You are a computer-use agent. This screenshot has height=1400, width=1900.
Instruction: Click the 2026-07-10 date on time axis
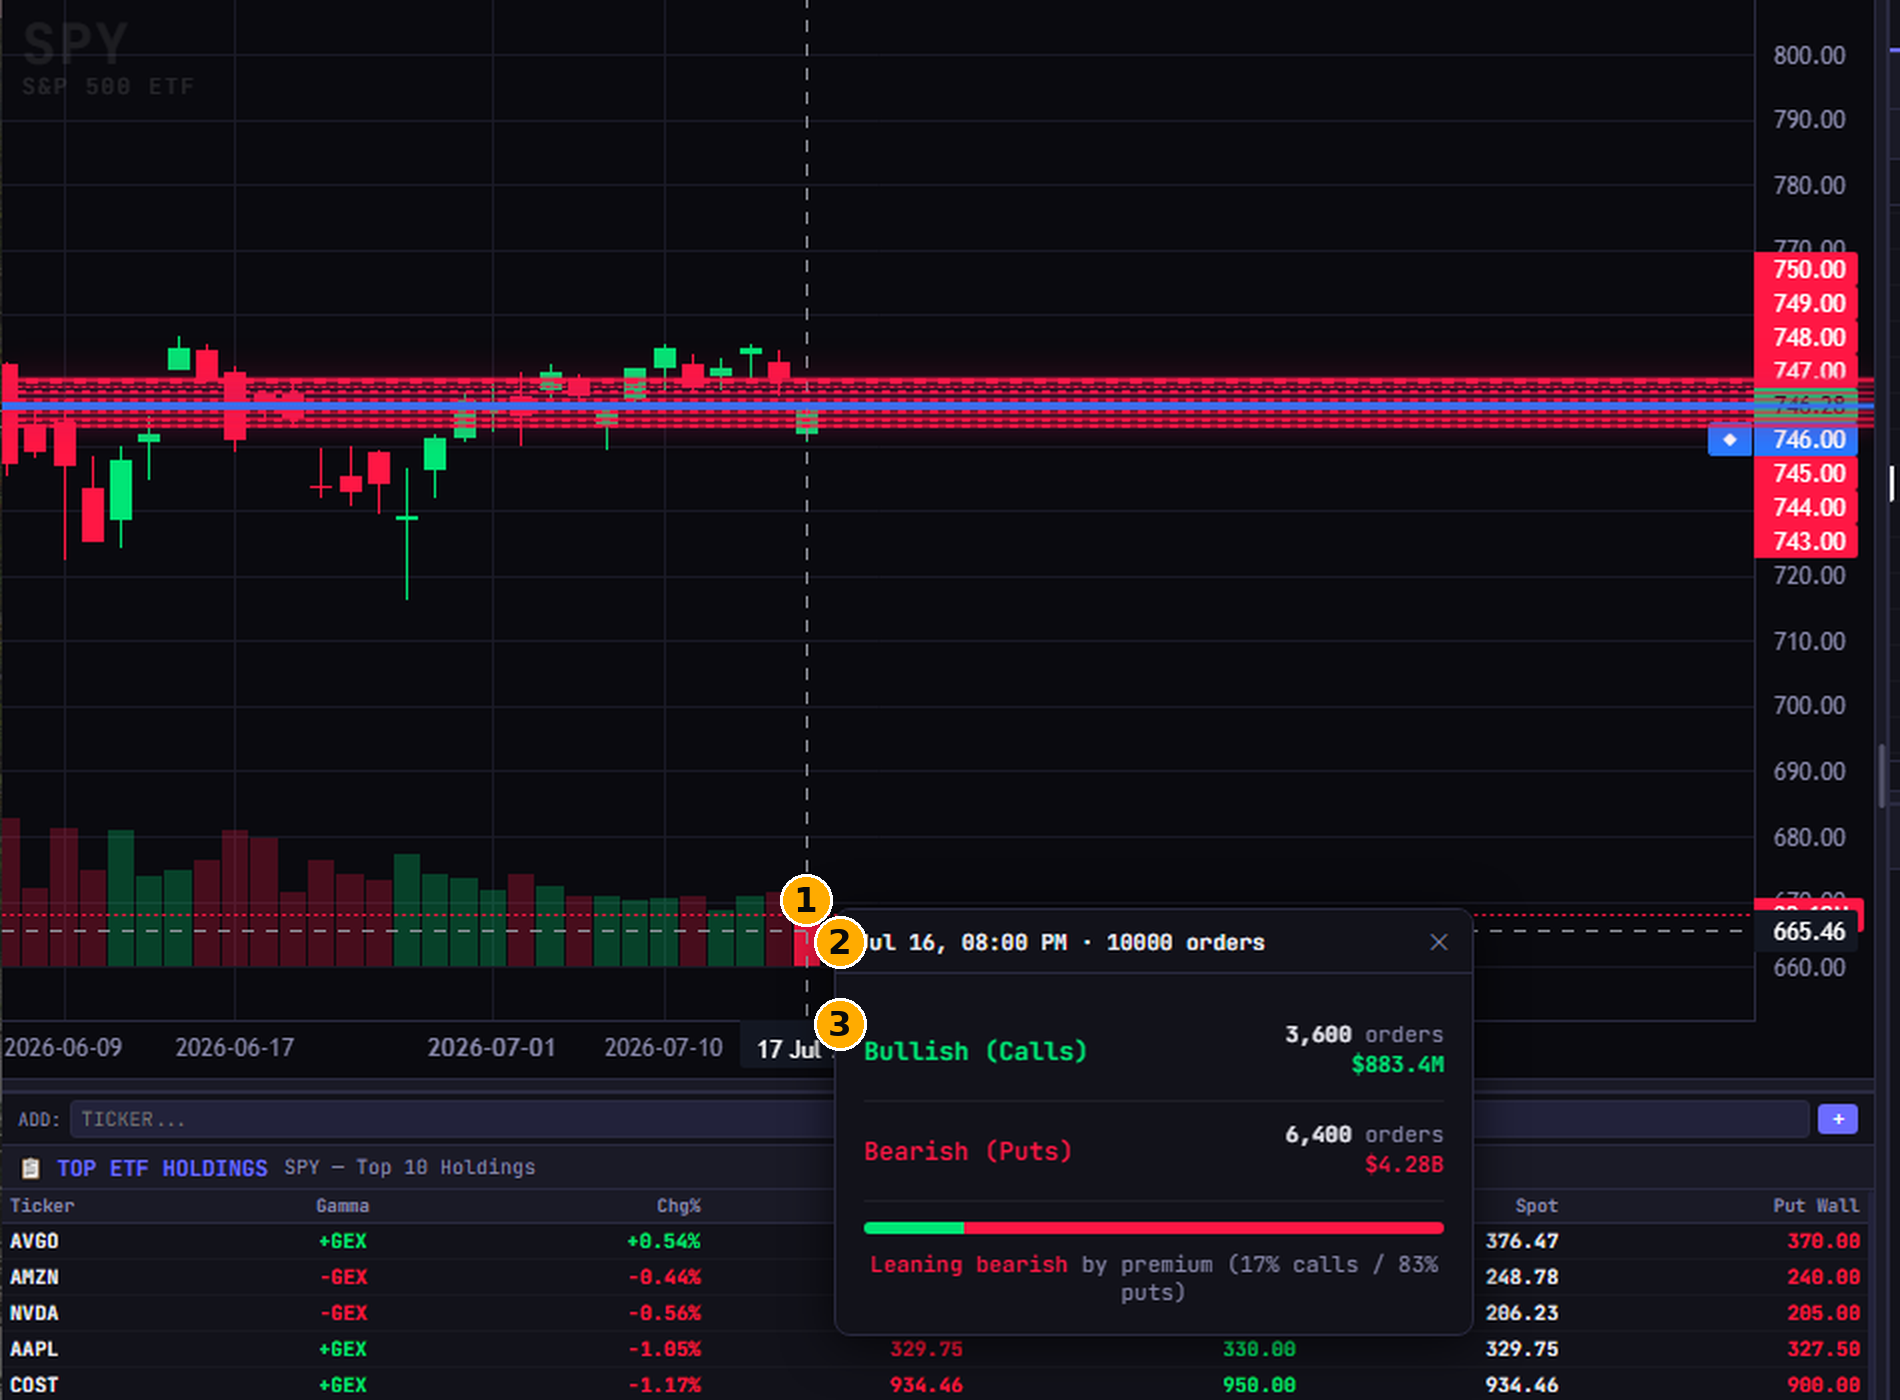(x=663, y=1048)
